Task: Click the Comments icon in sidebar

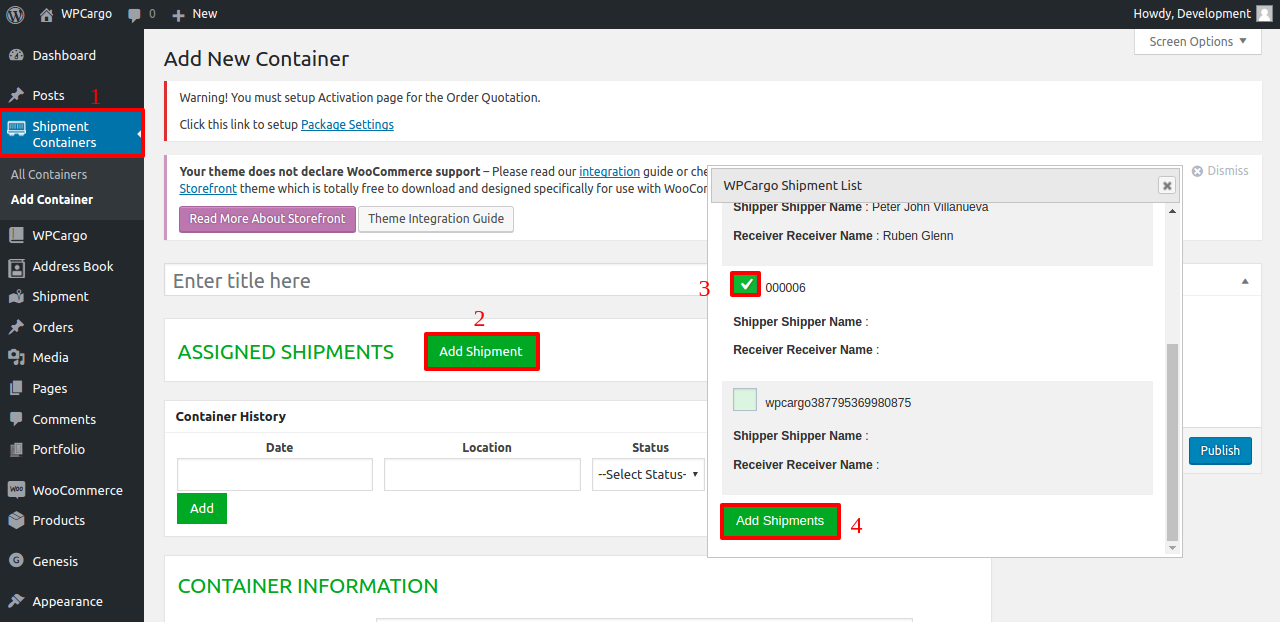Action: pyautogui.click(x=16, y=419)
